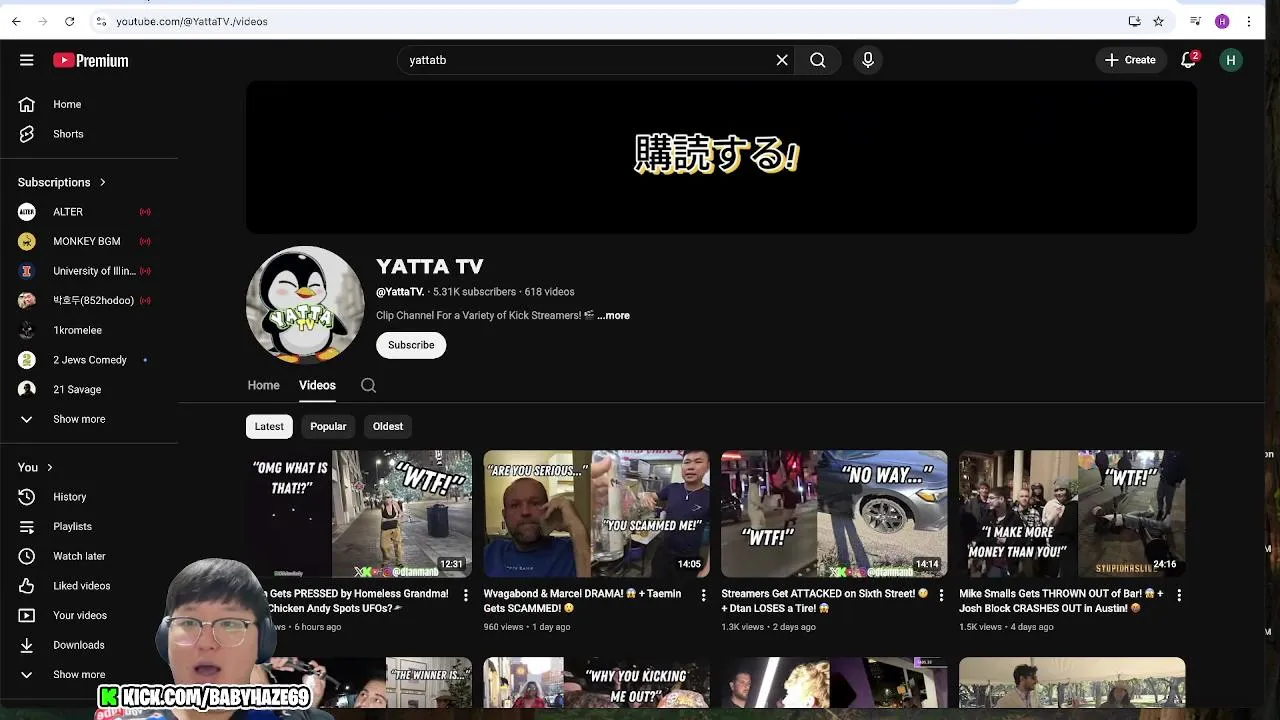Play the Streamers Get ATTACKED thumbnail

(834, 514)
